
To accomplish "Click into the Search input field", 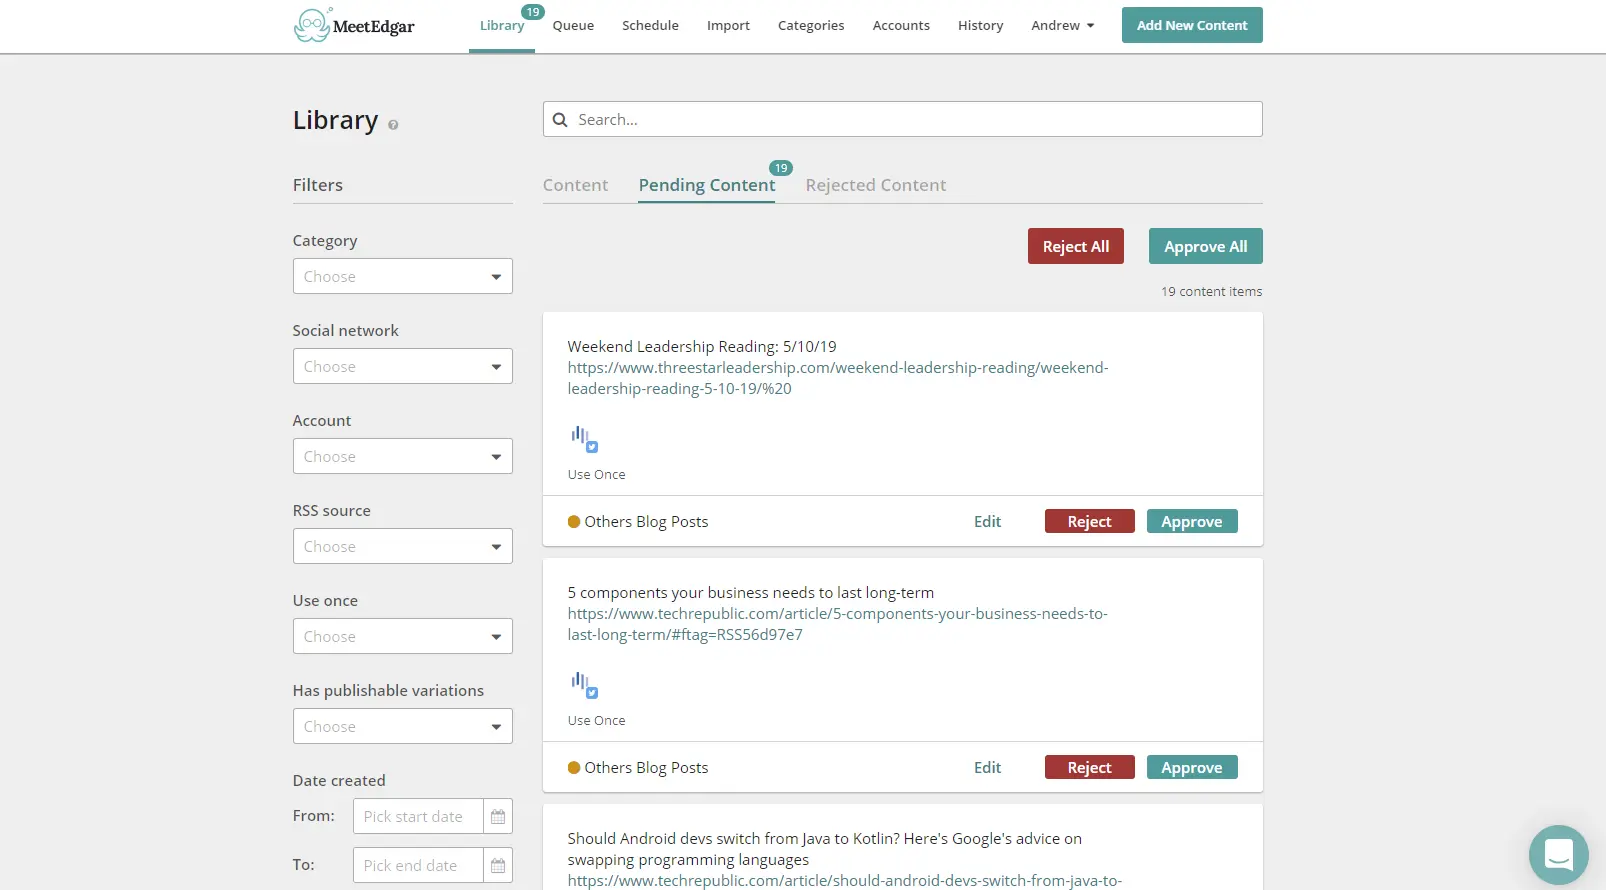I will click(910, 120).
